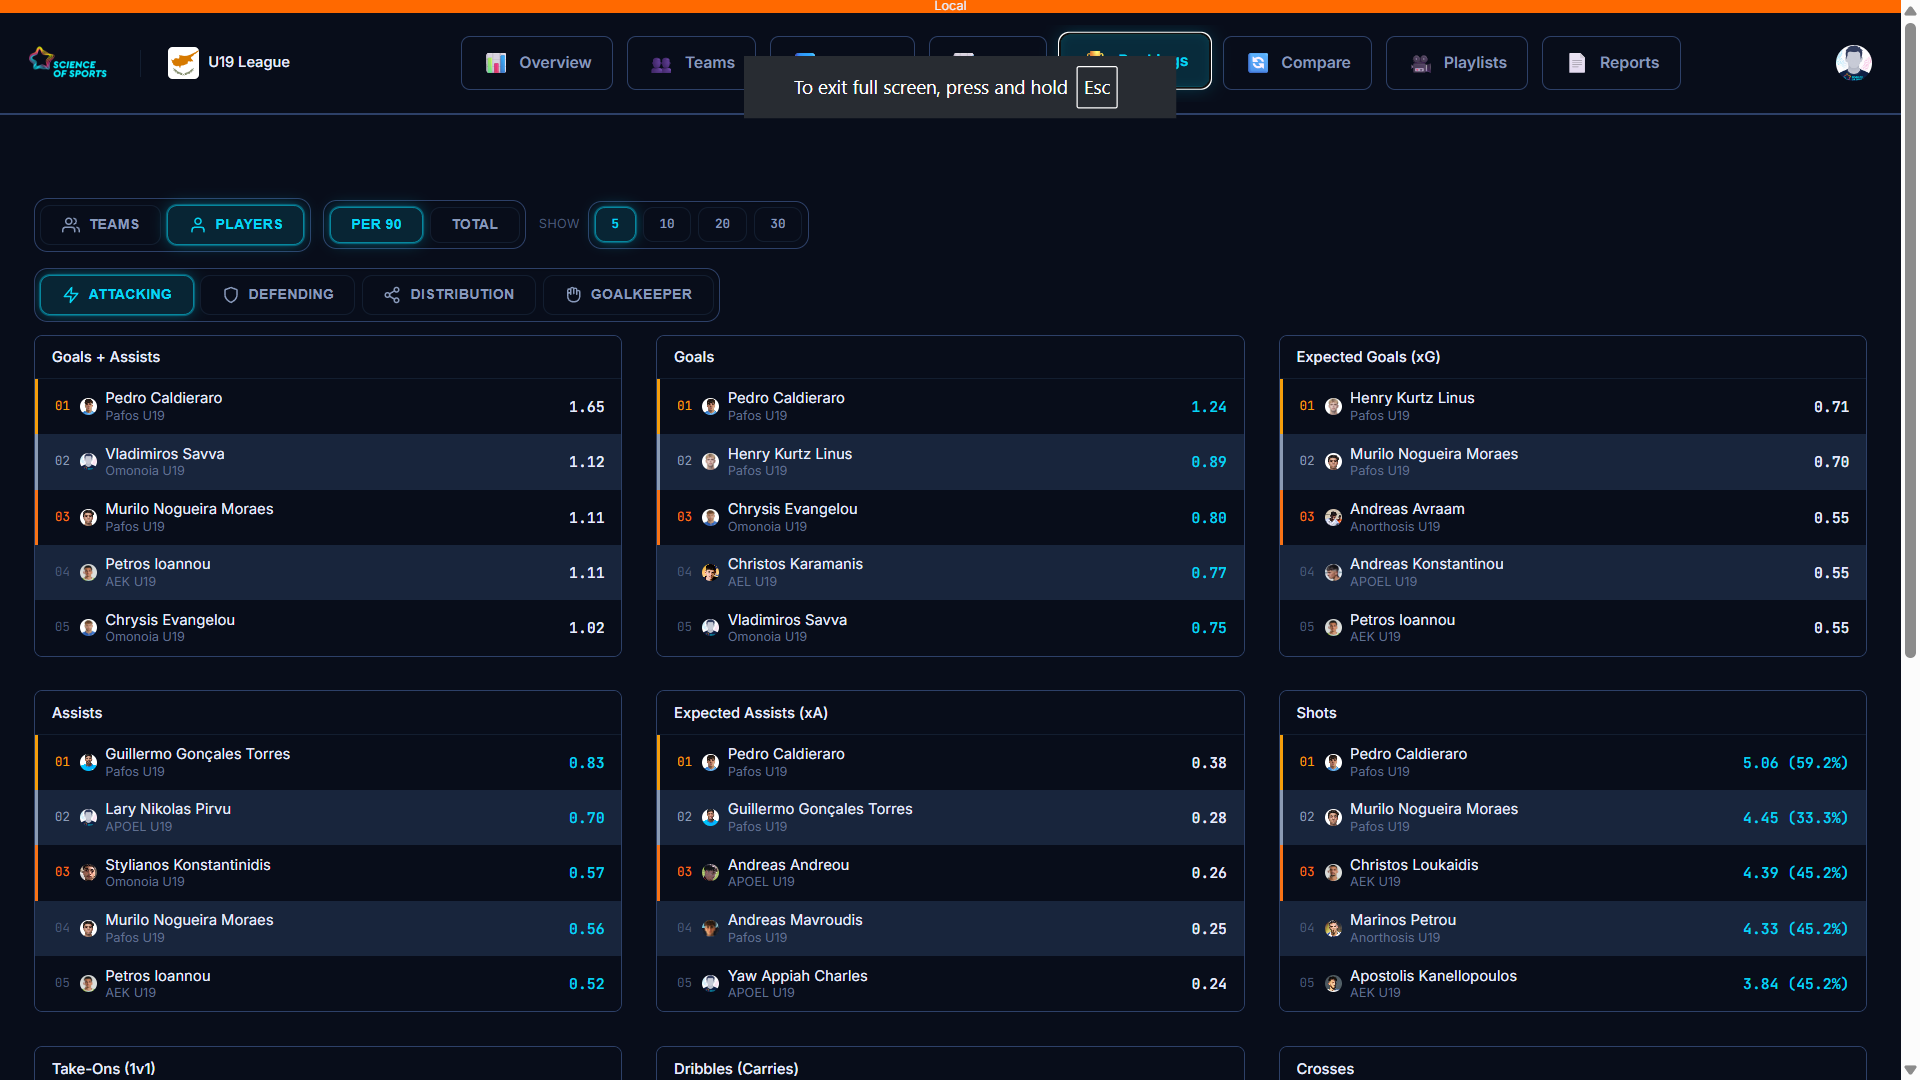Open Henry Kurtz Linus in Goals list
1920x1080 pixels.
950,462
